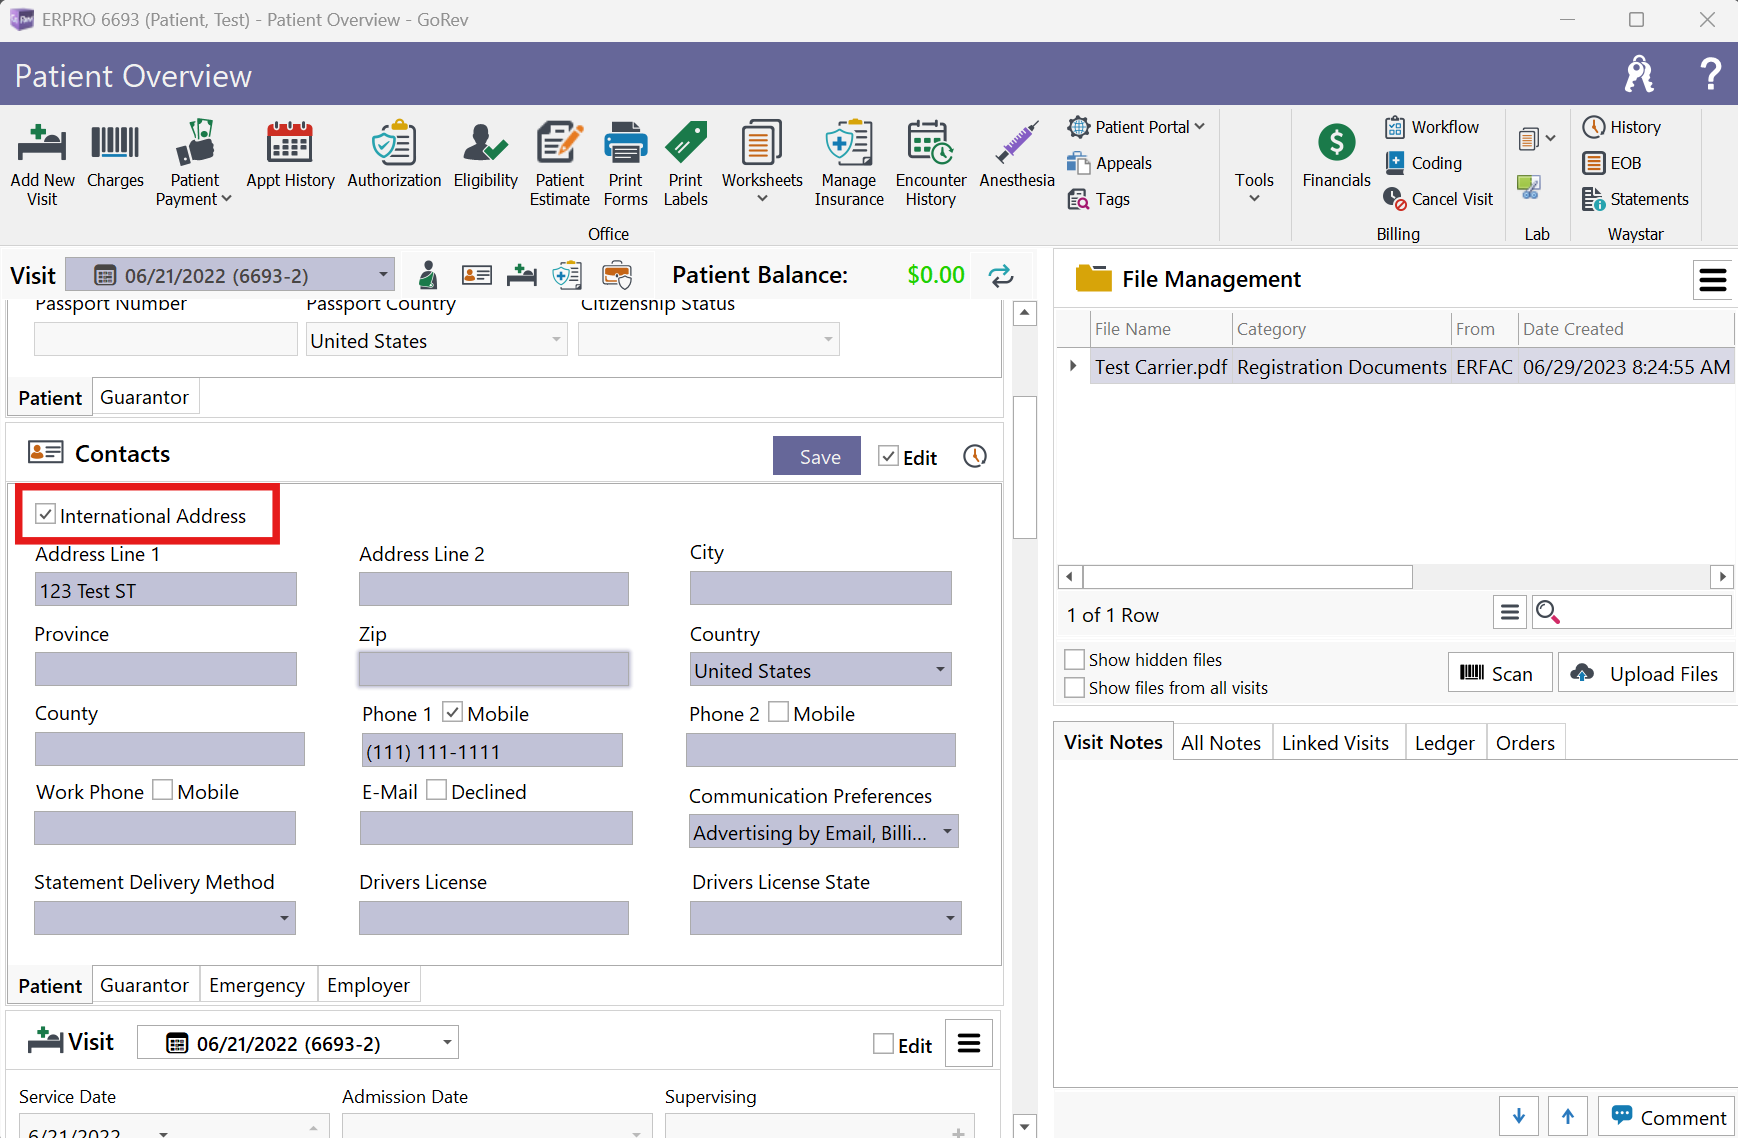Open Add New Visit
The width and height of the screenshot is (1738, 1138).
[x=42, y=163]
